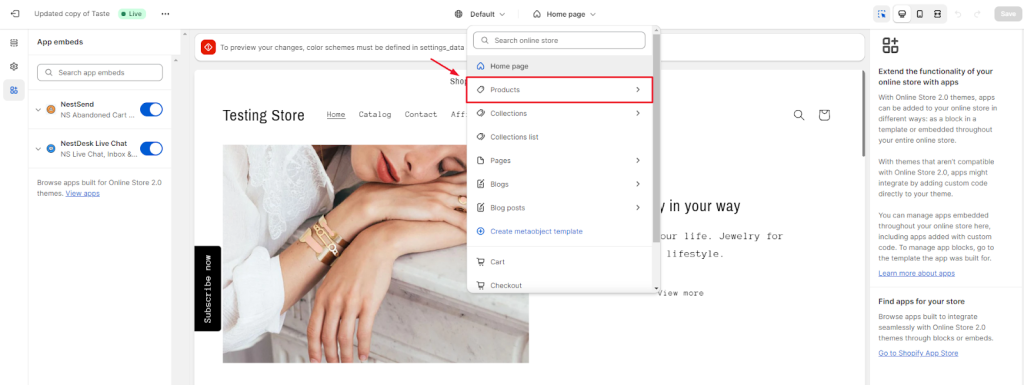Screen dimensions: 1024x385
Task: Select Cart template in the list
Action: pos(560,262)
